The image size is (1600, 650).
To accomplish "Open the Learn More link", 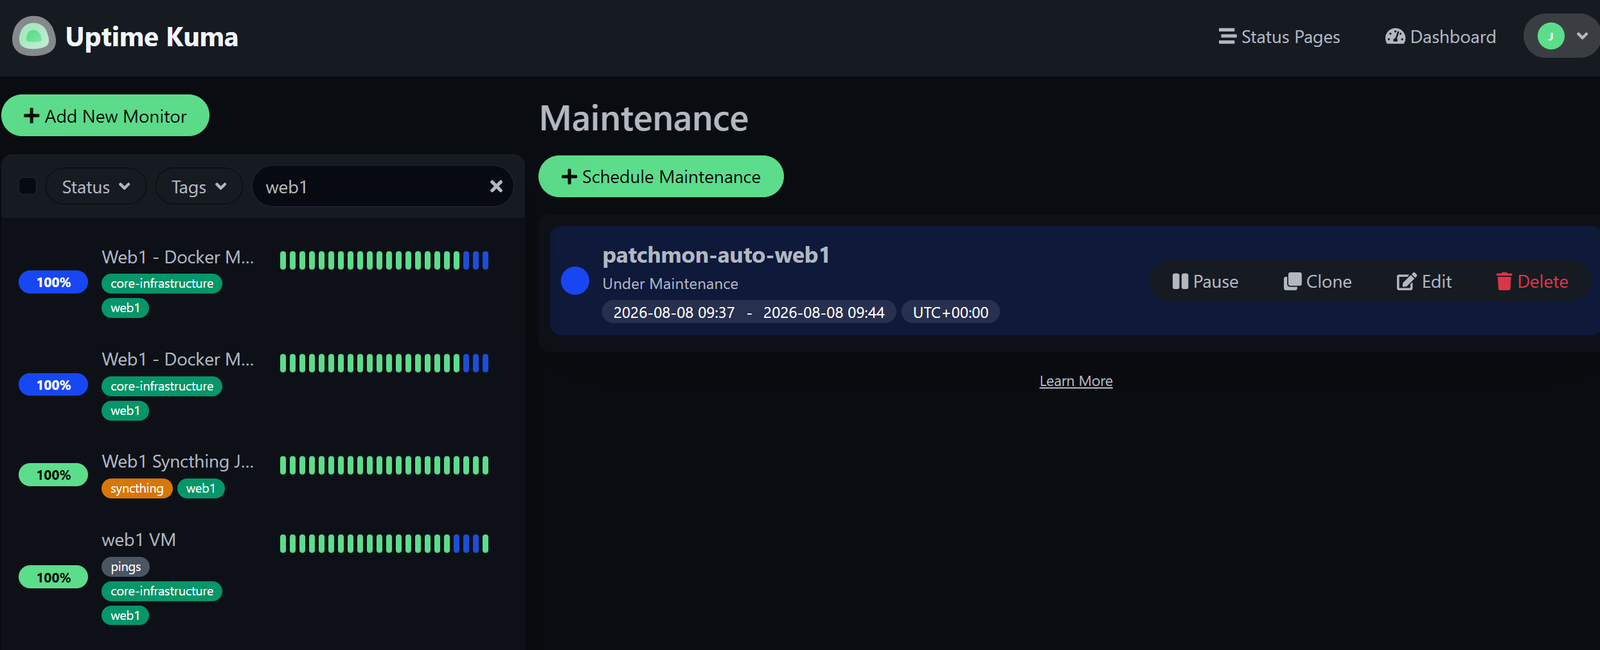I will pyautogui.click(x=1076, y=381).
